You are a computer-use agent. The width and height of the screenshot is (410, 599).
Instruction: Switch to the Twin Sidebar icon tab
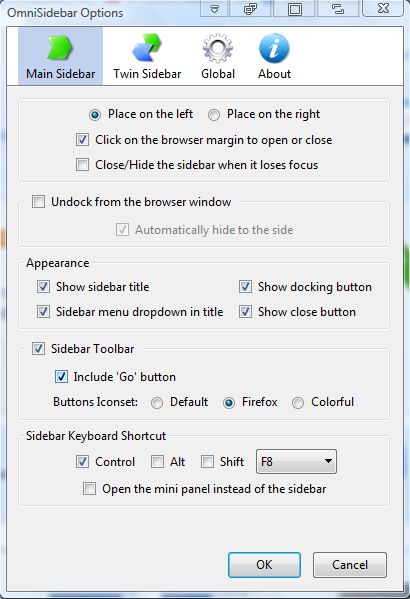tap(147, 56)
